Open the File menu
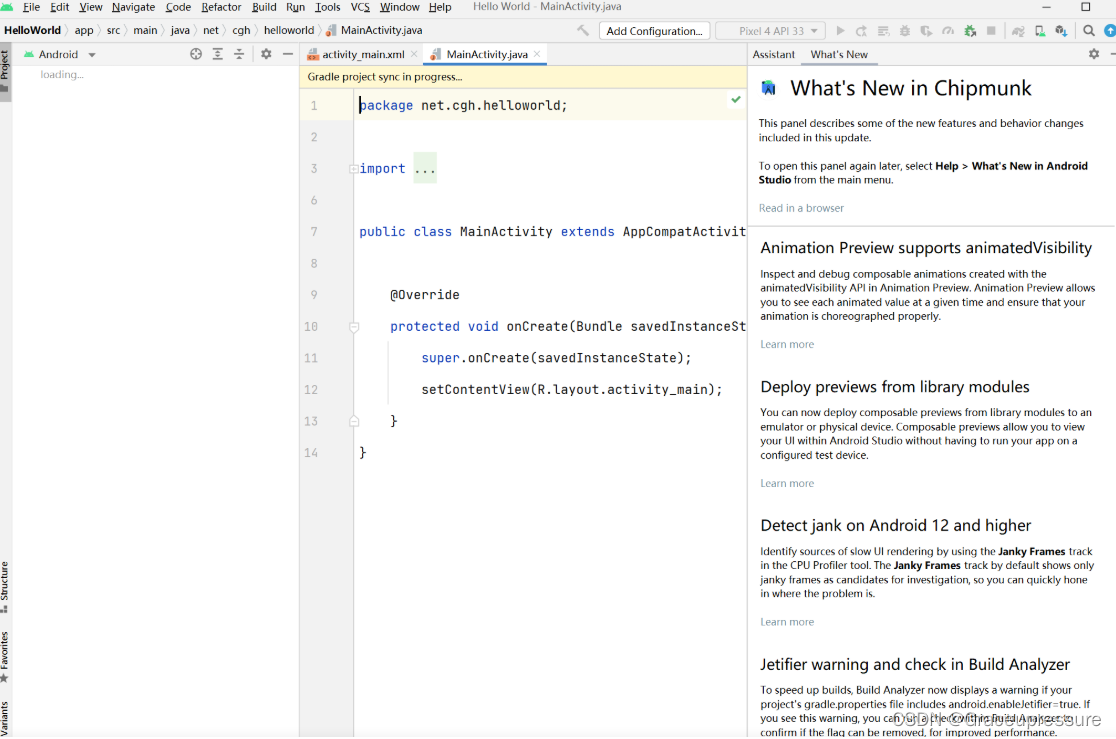 (31, 7)
